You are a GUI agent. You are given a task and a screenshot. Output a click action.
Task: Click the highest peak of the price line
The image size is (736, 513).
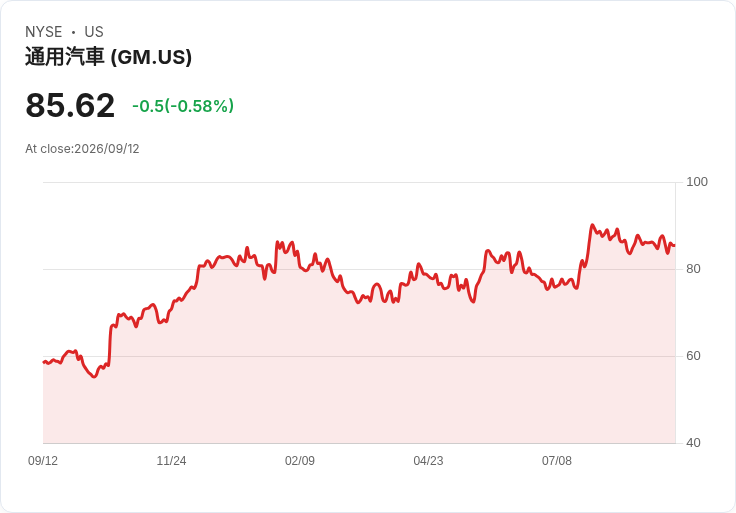(x=592, y=225)
